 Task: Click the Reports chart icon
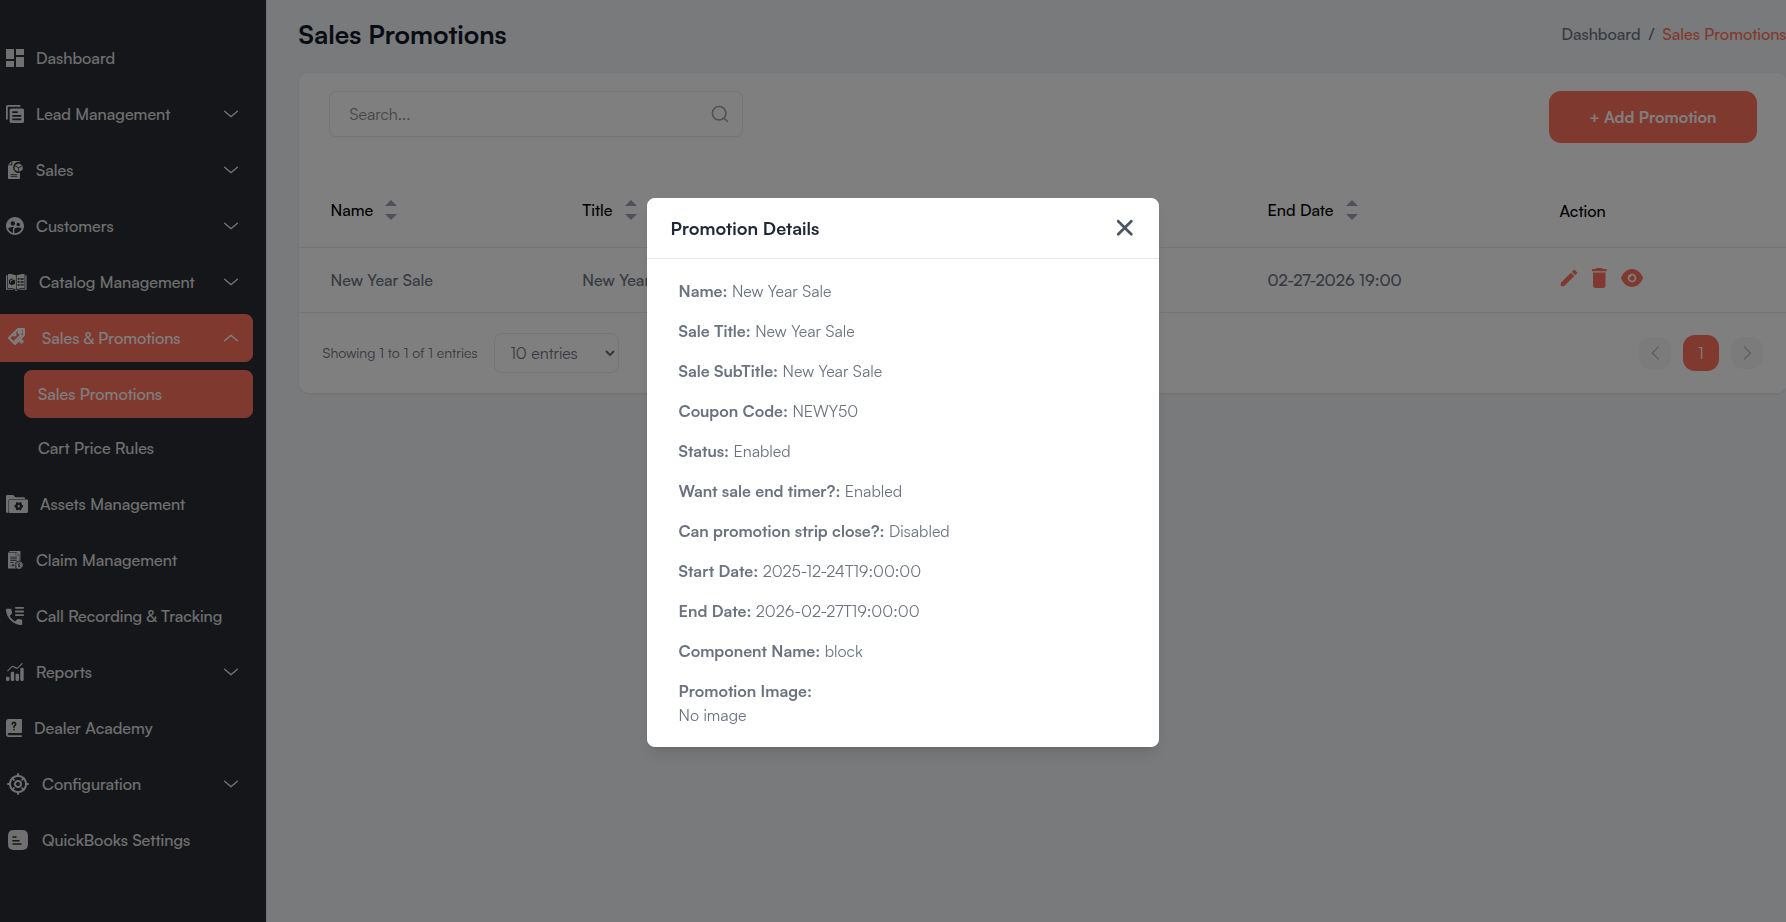[15, 672]
